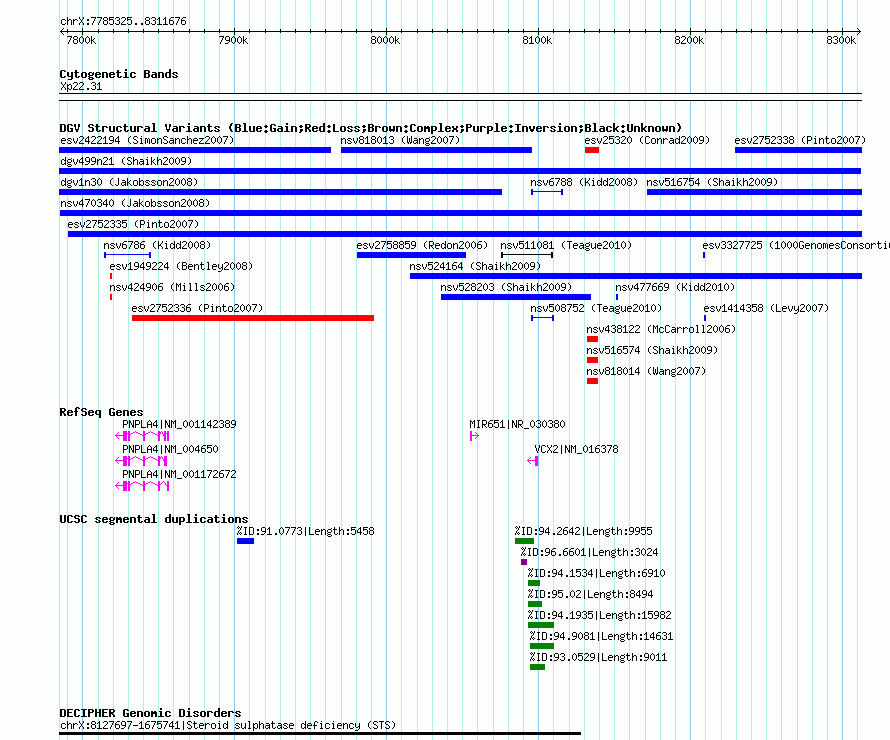Click the UCSC segmental duplications track title
The height and width of the screenshot is (740, 890).
[154, 519]
